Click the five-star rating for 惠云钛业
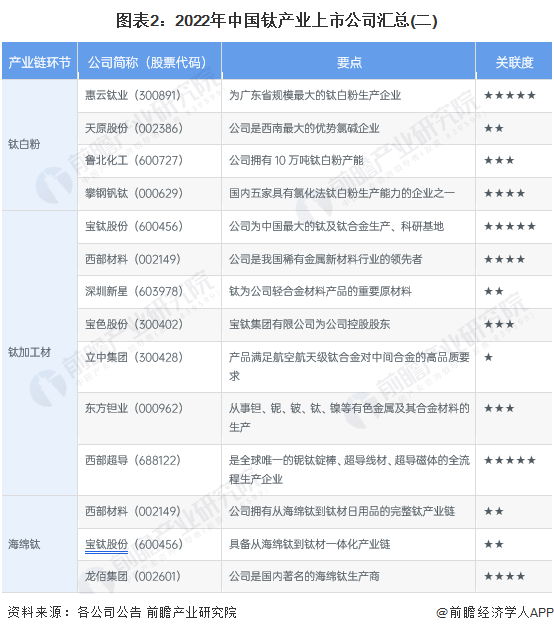The height and width of the screenshot is (633, 554). click(x=510, y=96)
